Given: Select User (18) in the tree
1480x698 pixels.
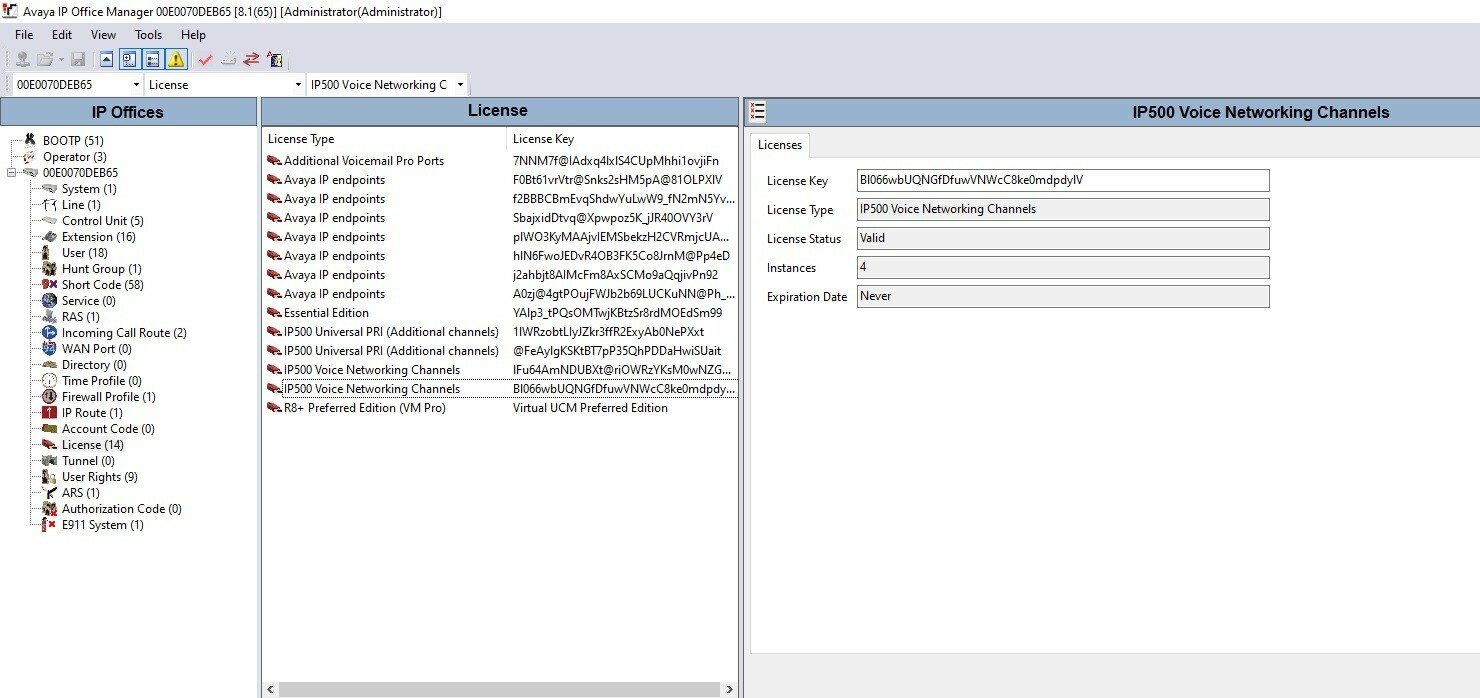Looking at the screenshot, I should tap(85, 253).
